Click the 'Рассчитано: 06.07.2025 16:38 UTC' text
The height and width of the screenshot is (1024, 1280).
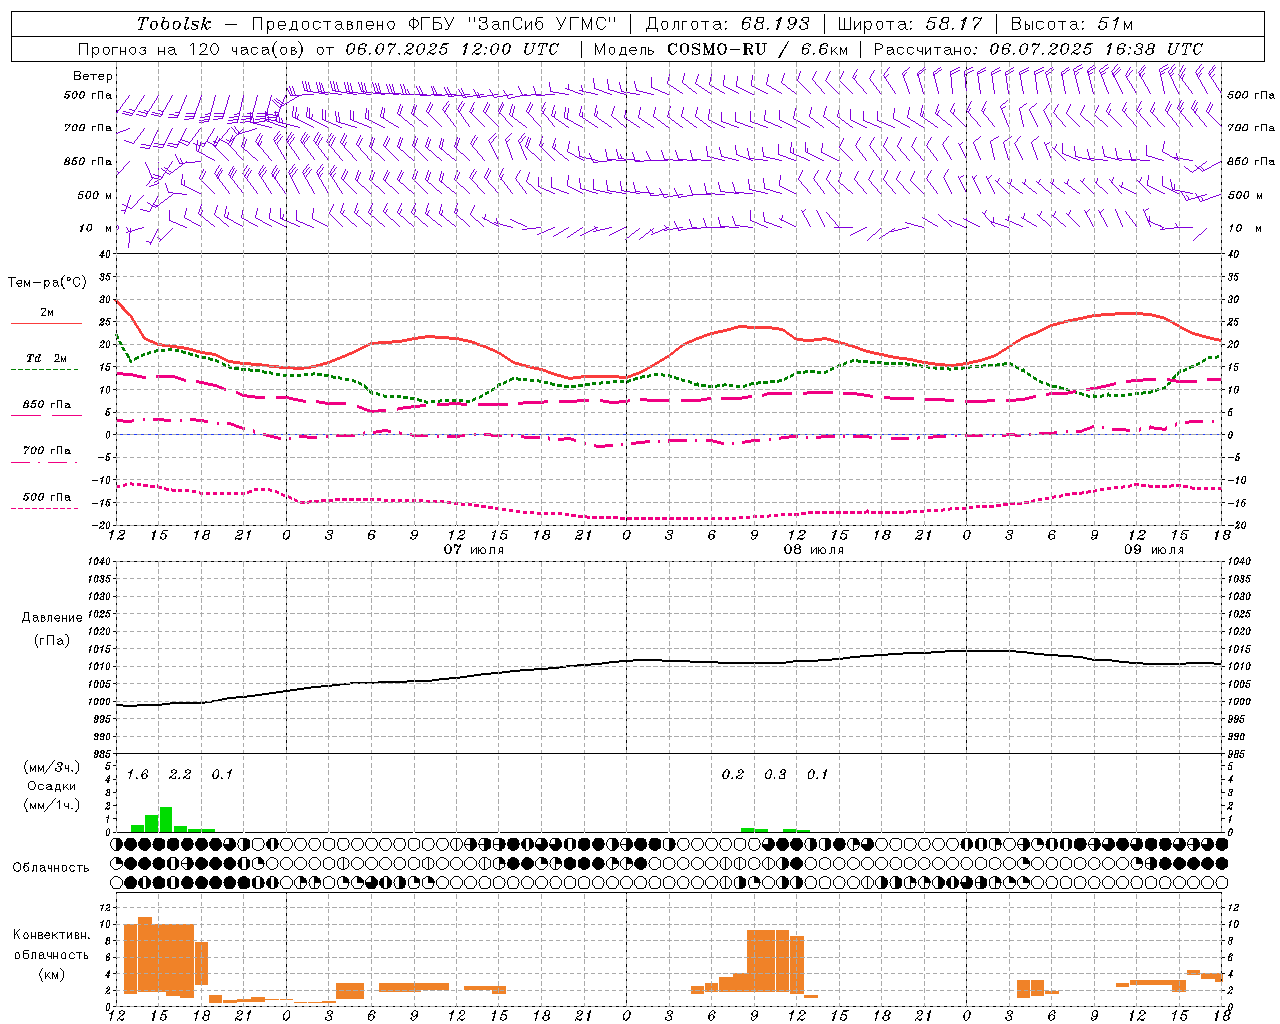pyautogui.click(x=1038, y=49)
